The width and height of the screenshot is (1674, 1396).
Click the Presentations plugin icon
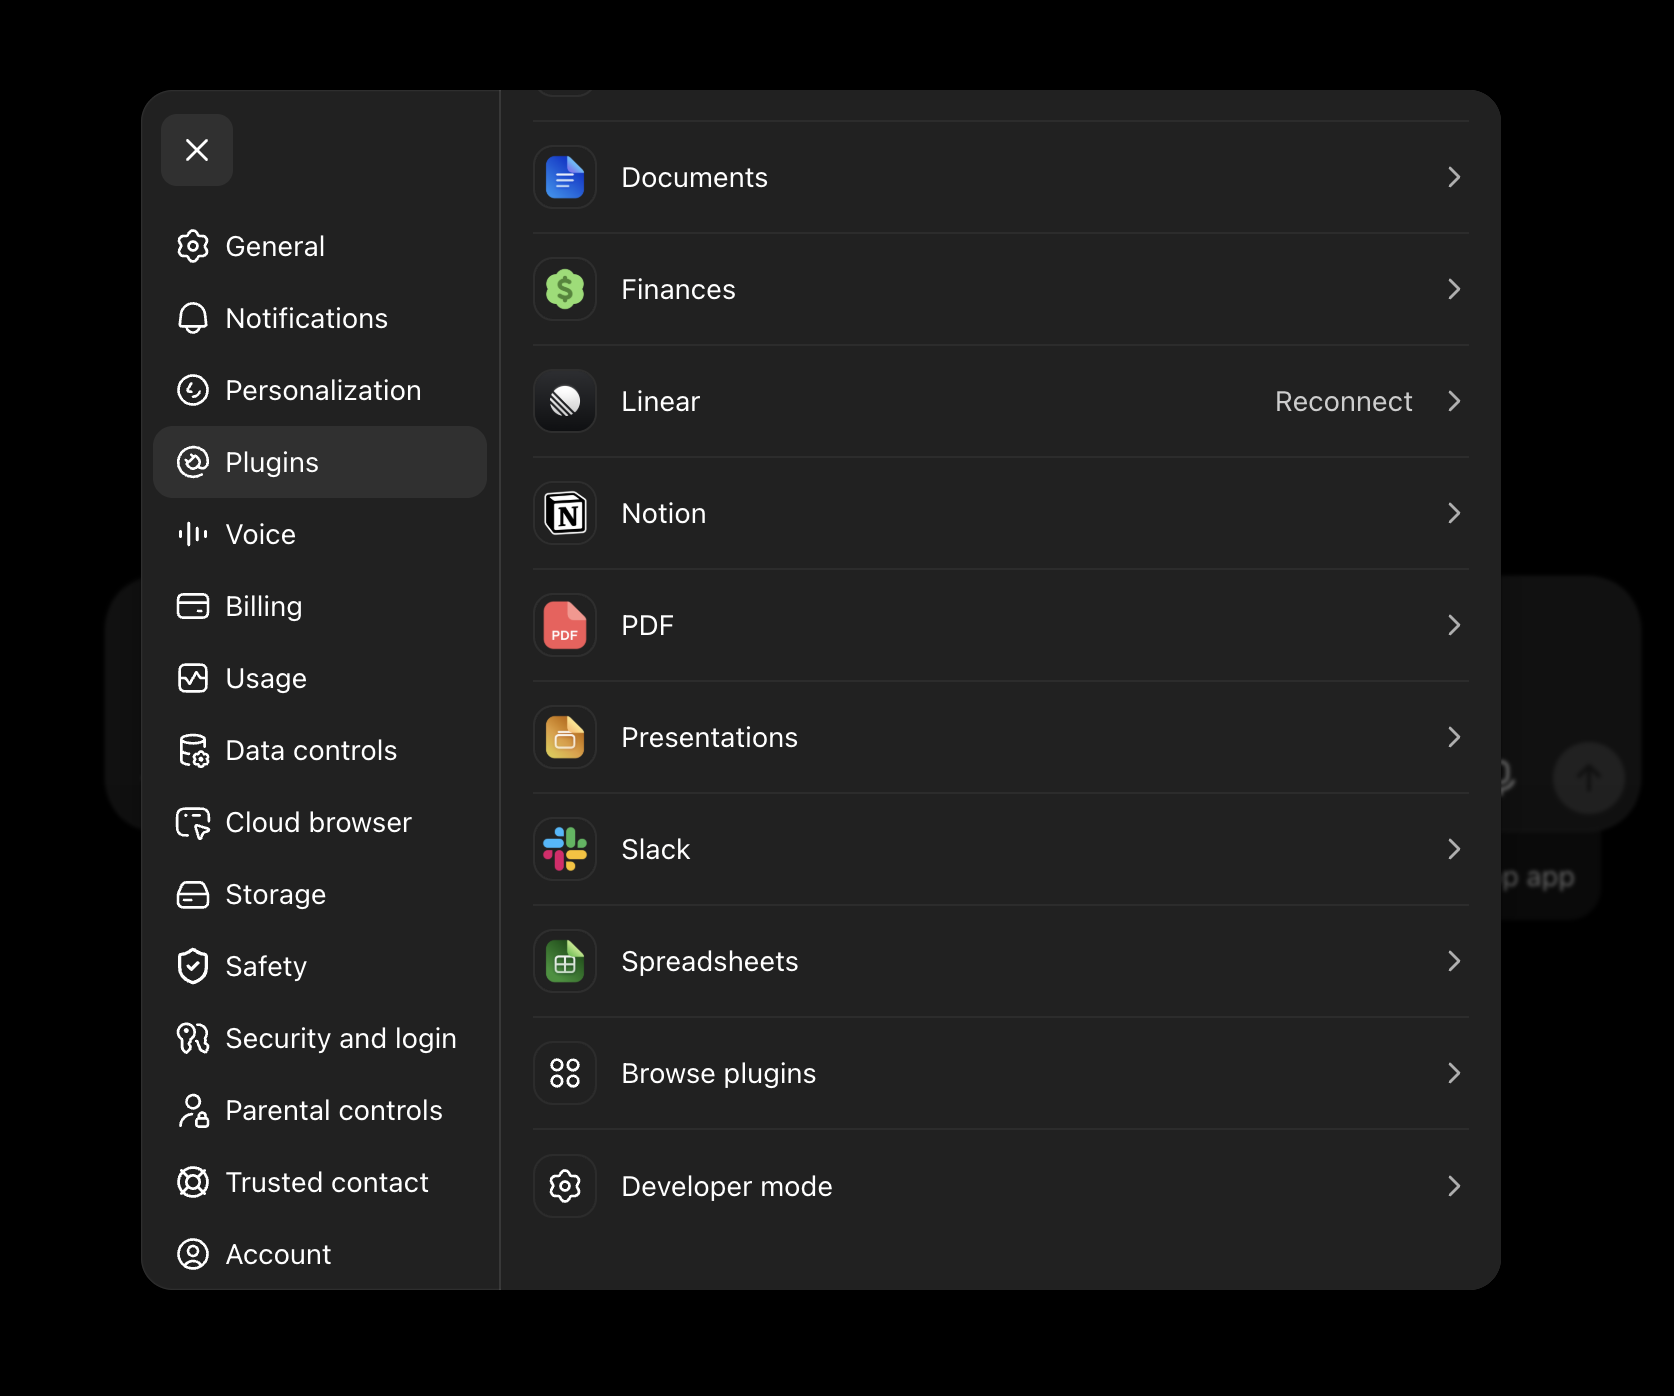click(565, 737)
